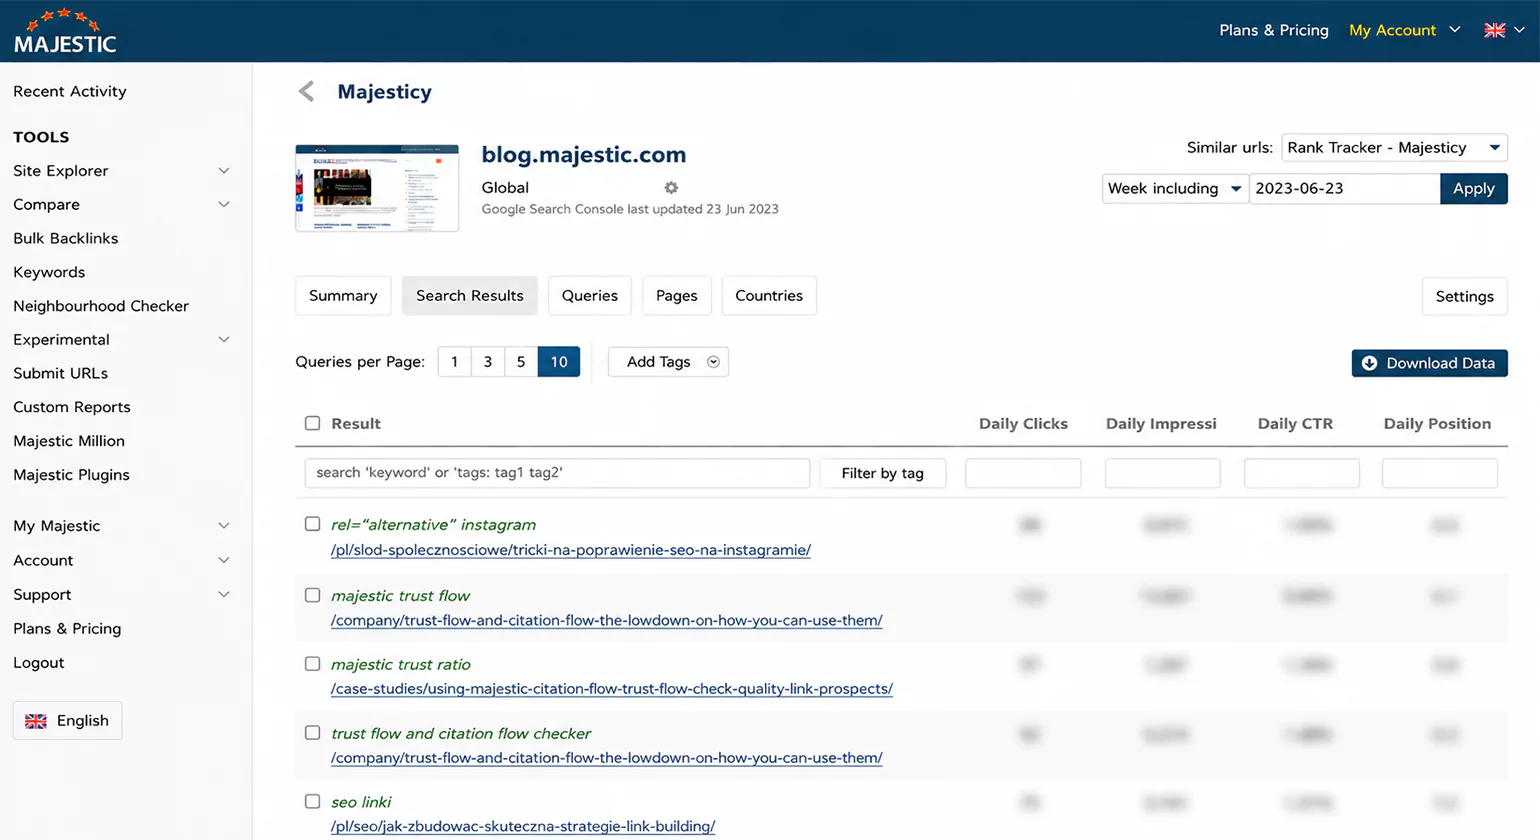The width and height of the screenshot is (1540, 840).
Task: Click the Apply button
Action: [1474, 188]
